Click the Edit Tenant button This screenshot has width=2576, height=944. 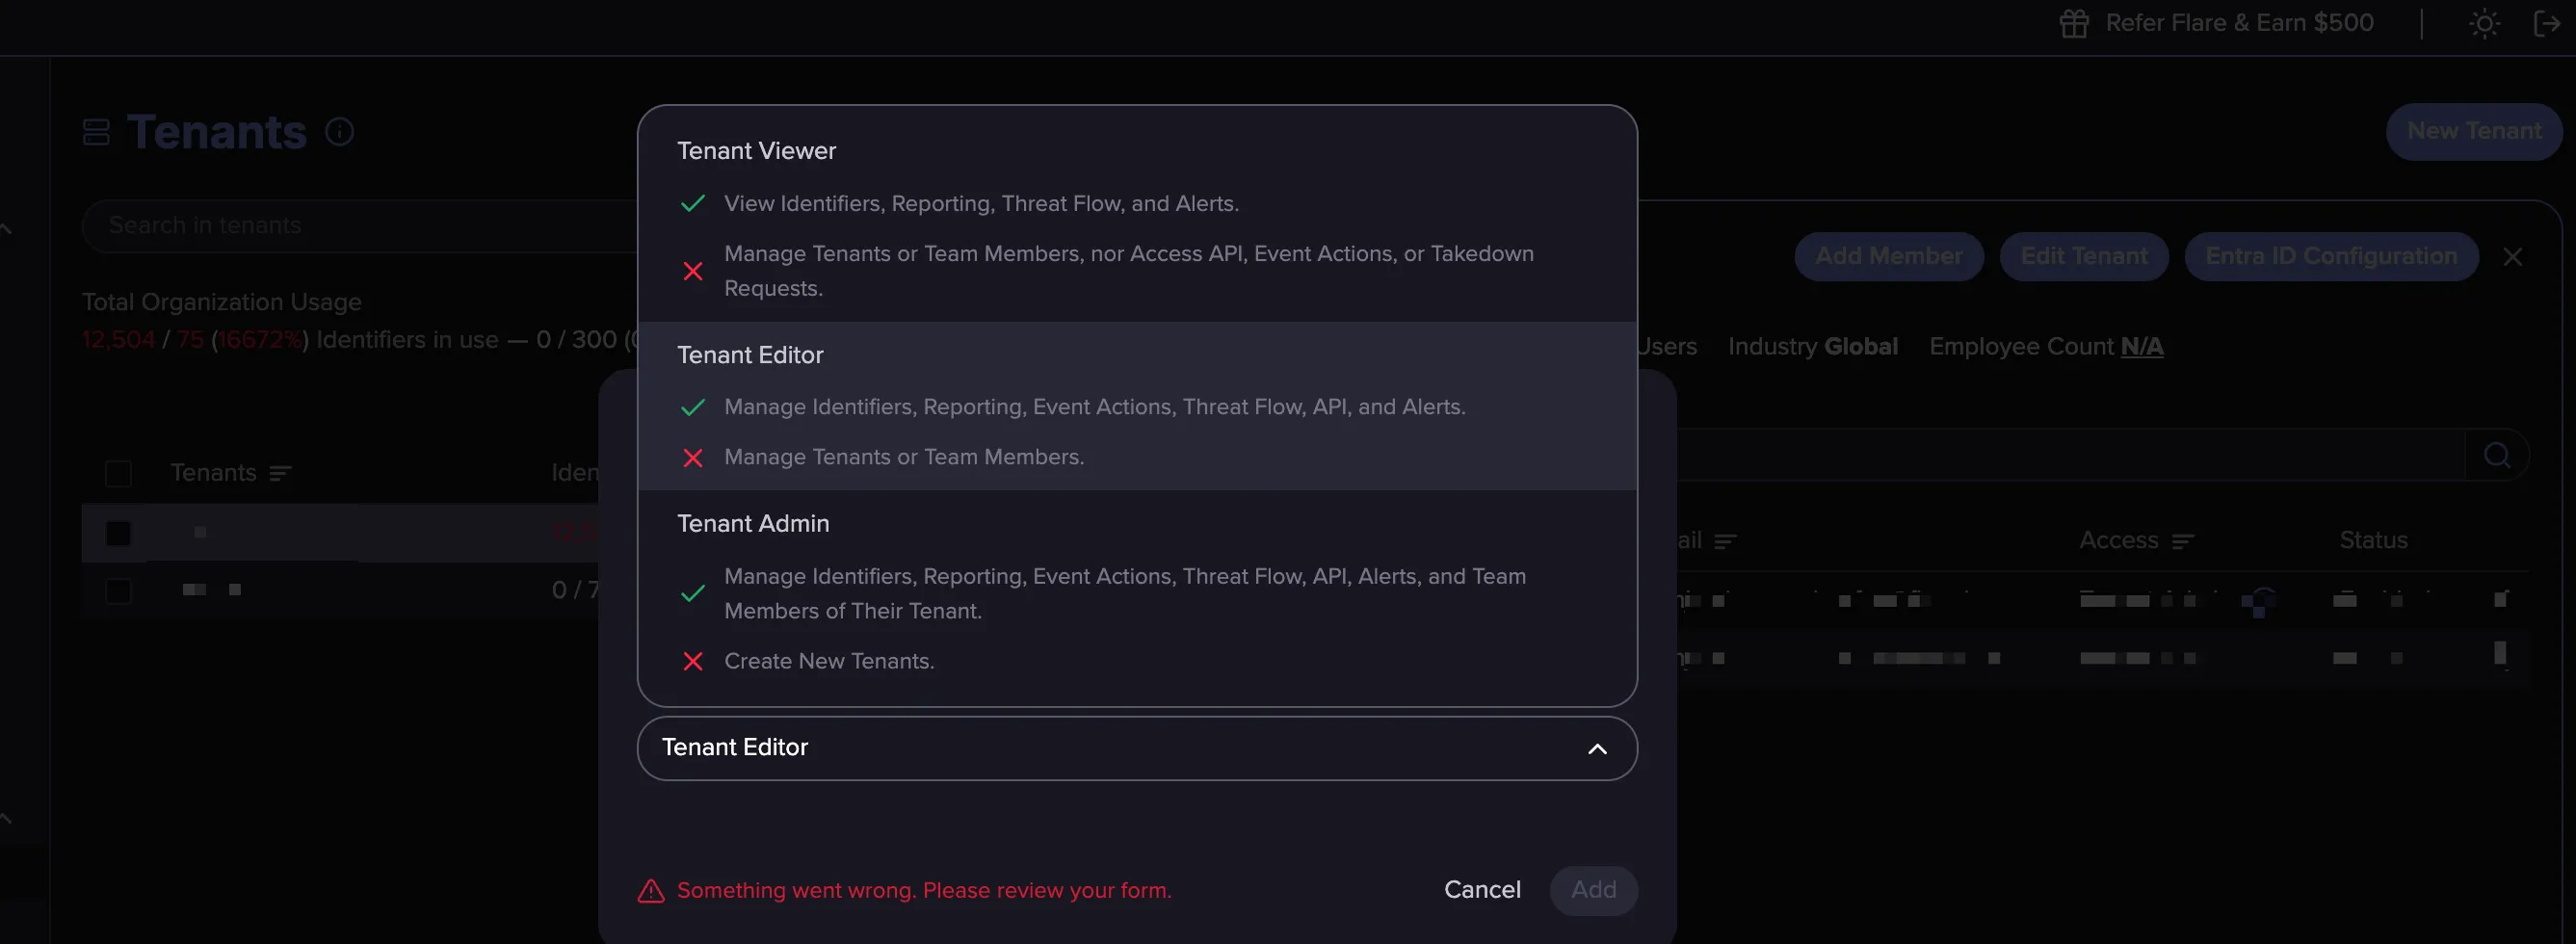tap(2083, 257)
